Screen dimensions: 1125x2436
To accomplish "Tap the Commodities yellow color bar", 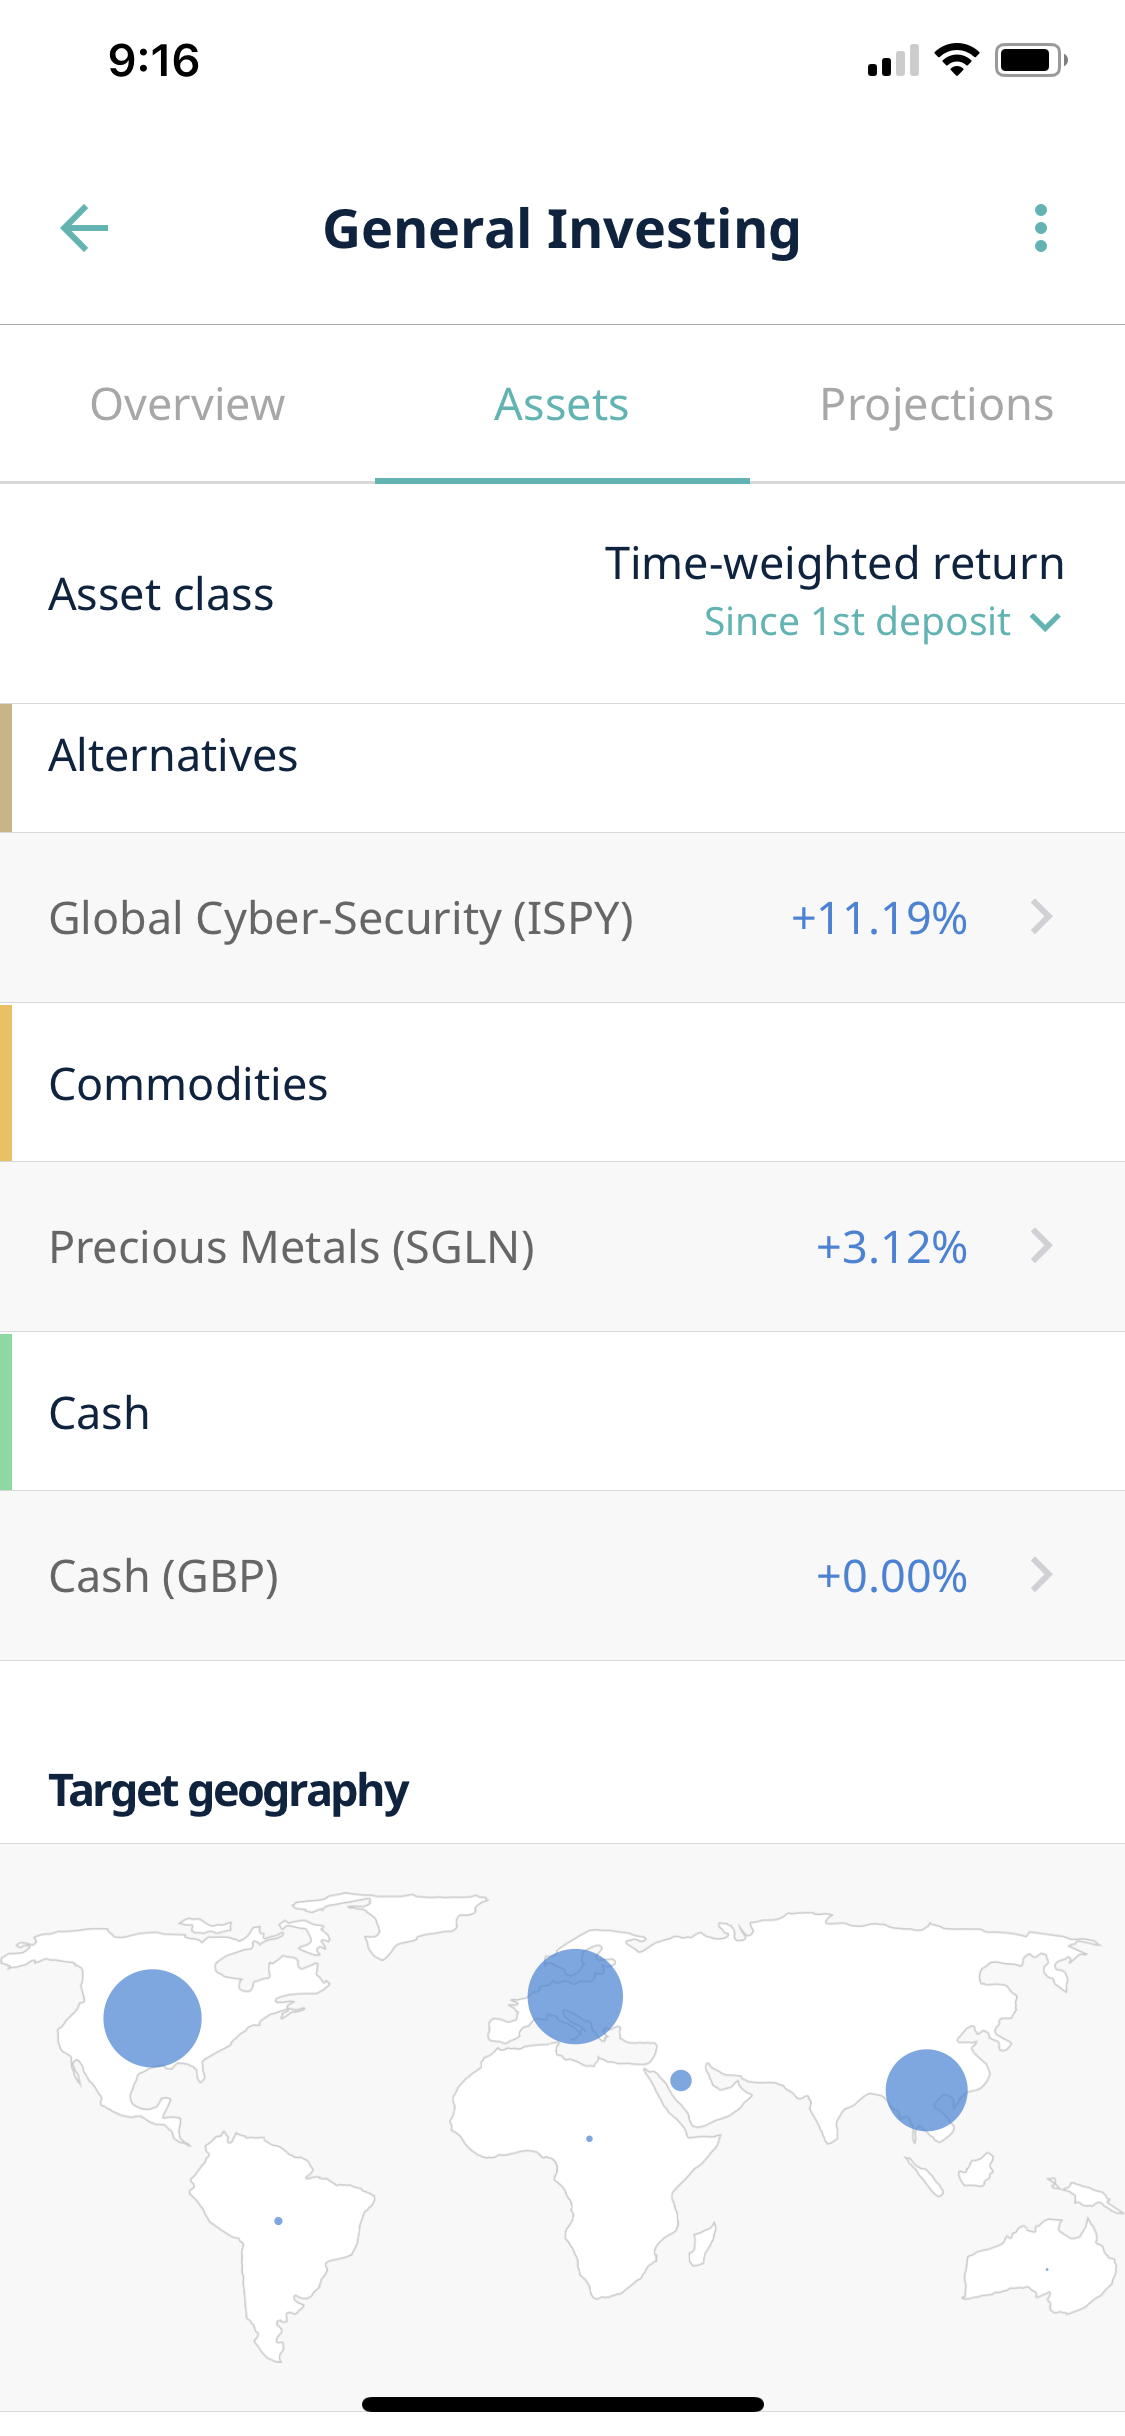I will (x=6, y=1083).
